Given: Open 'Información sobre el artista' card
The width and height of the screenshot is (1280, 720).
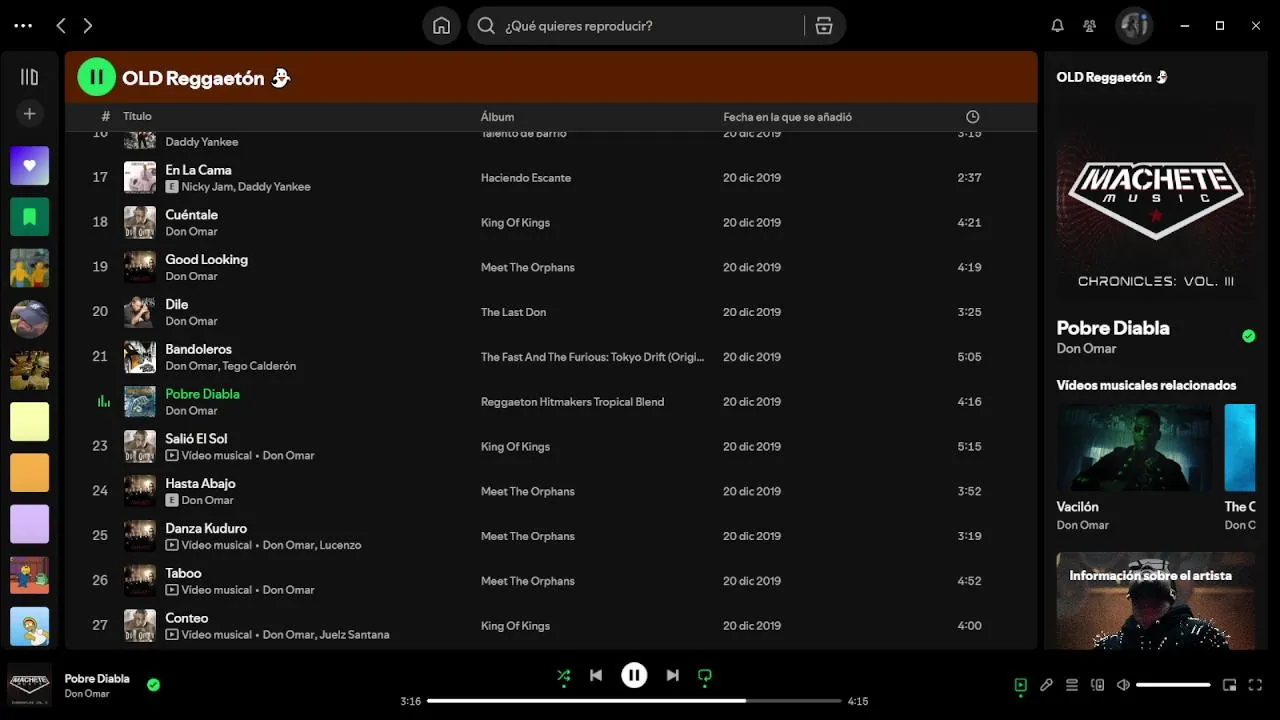Looking at the screenshot, I should (x=1156, y=600).
